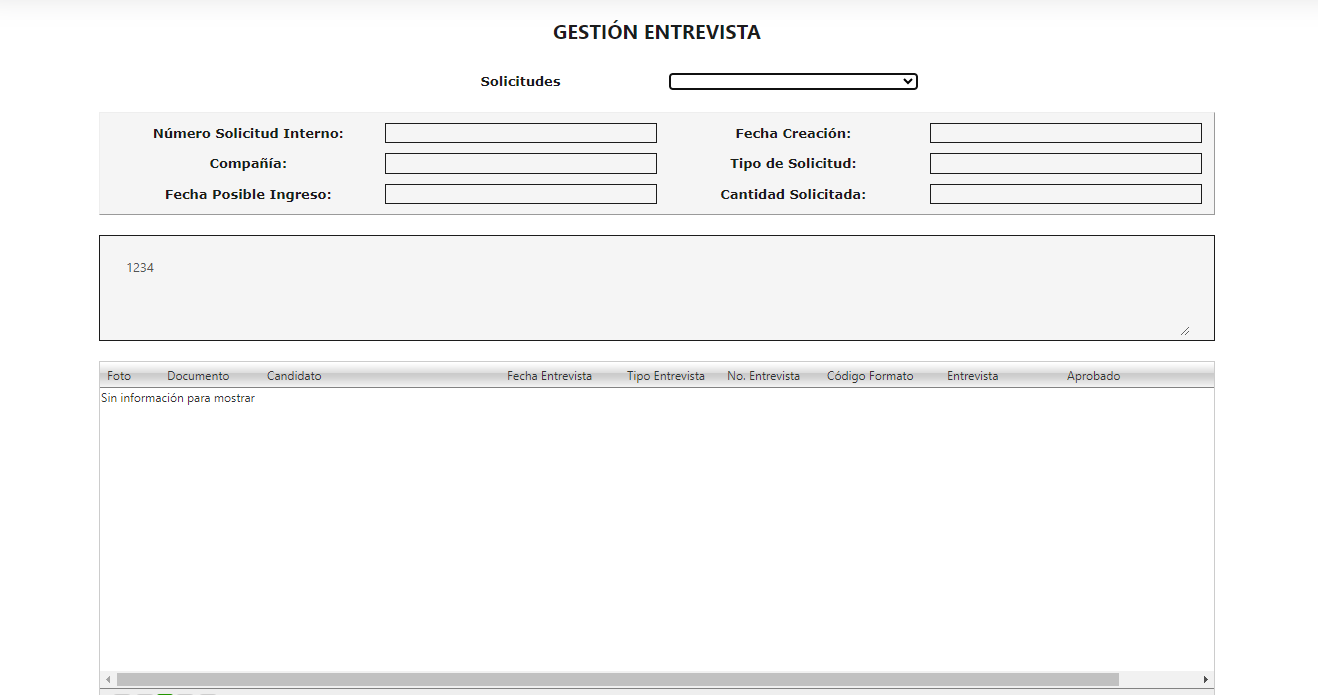
Task: Click the left arrow of the horizontal scrollbar
Action: coord(108,678)
